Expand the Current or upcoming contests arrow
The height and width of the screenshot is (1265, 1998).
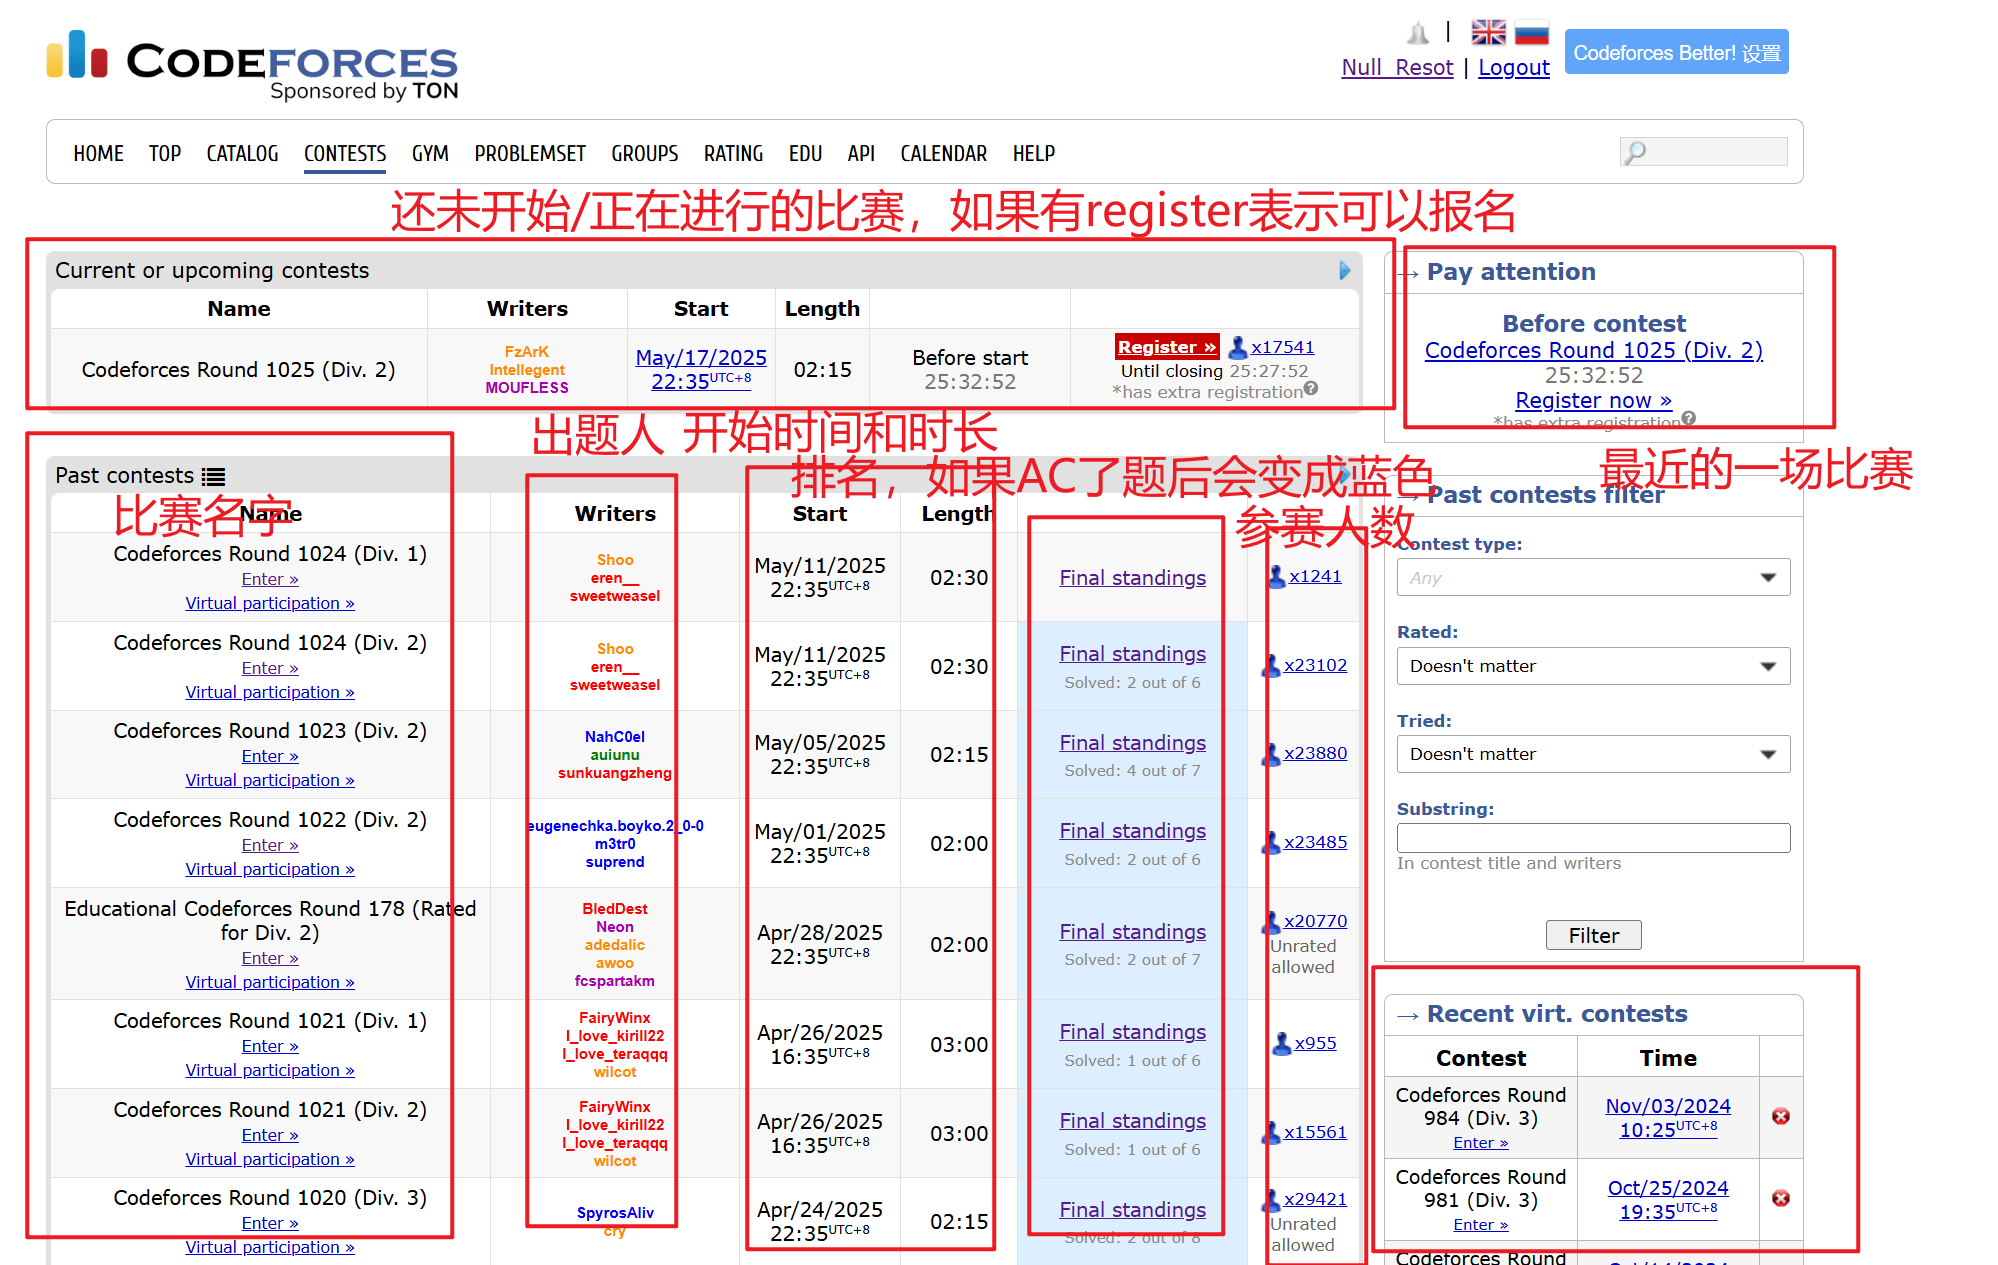(x=1345, y=270)
